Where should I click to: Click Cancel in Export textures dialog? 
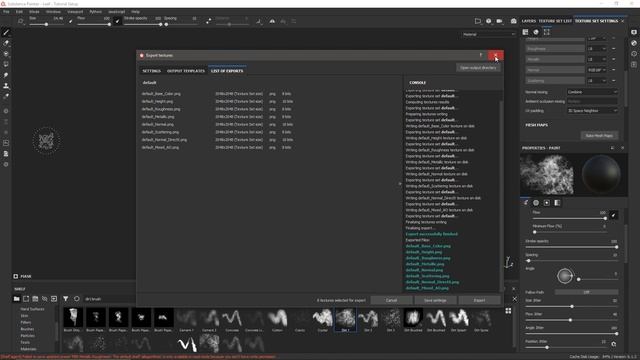[391, 300]
